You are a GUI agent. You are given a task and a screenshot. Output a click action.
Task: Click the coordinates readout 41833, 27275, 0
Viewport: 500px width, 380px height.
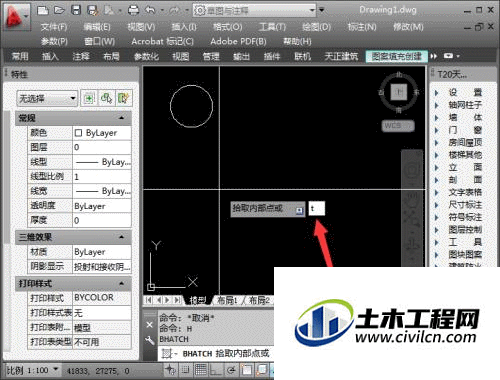(x=98, y=371)
